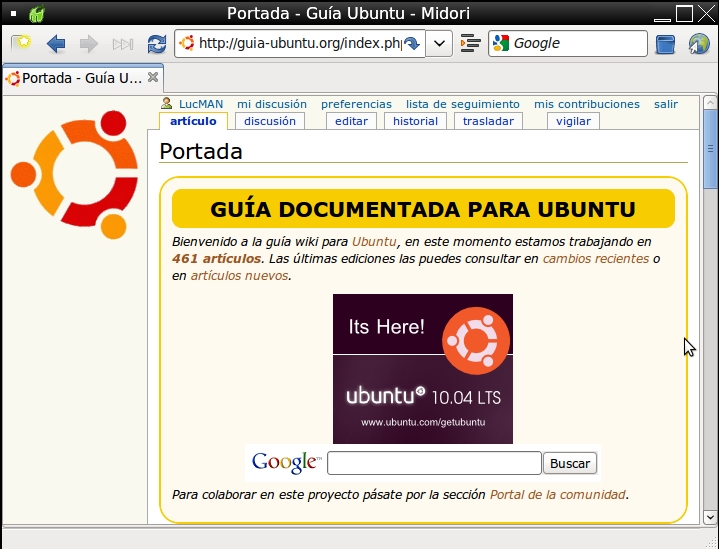Viewport: 719px width, 549px height.
Task: Click the grey forward arrow button
Action: pyautogui.click(x=88, y=44)
